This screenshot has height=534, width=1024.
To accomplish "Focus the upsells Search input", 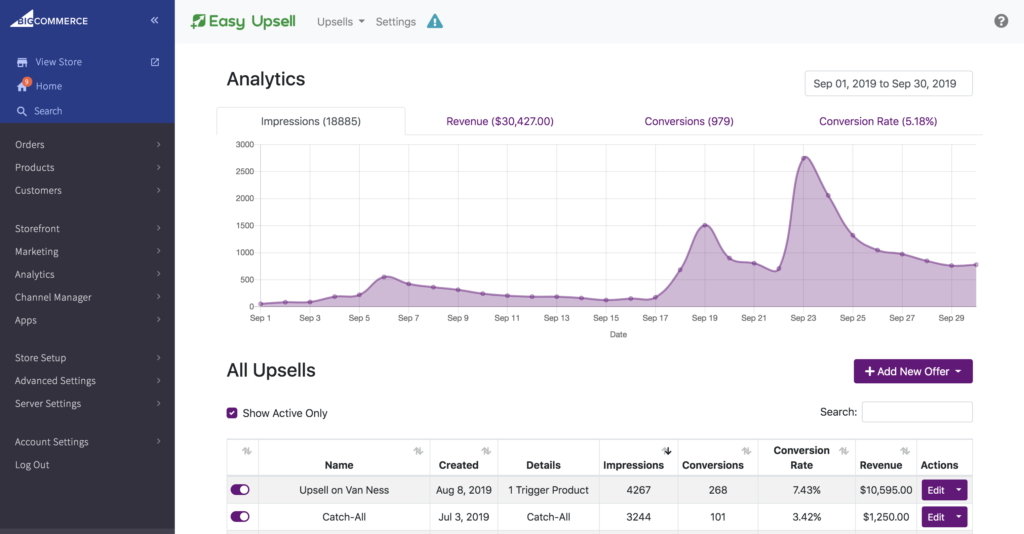I will (x=917, y=412).
